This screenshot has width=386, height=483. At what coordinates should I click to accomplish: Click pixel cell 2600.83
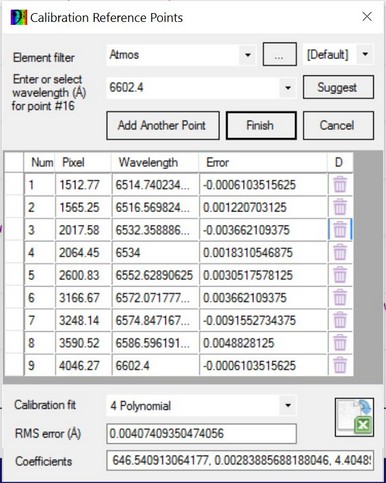click(x=83, y=275)
